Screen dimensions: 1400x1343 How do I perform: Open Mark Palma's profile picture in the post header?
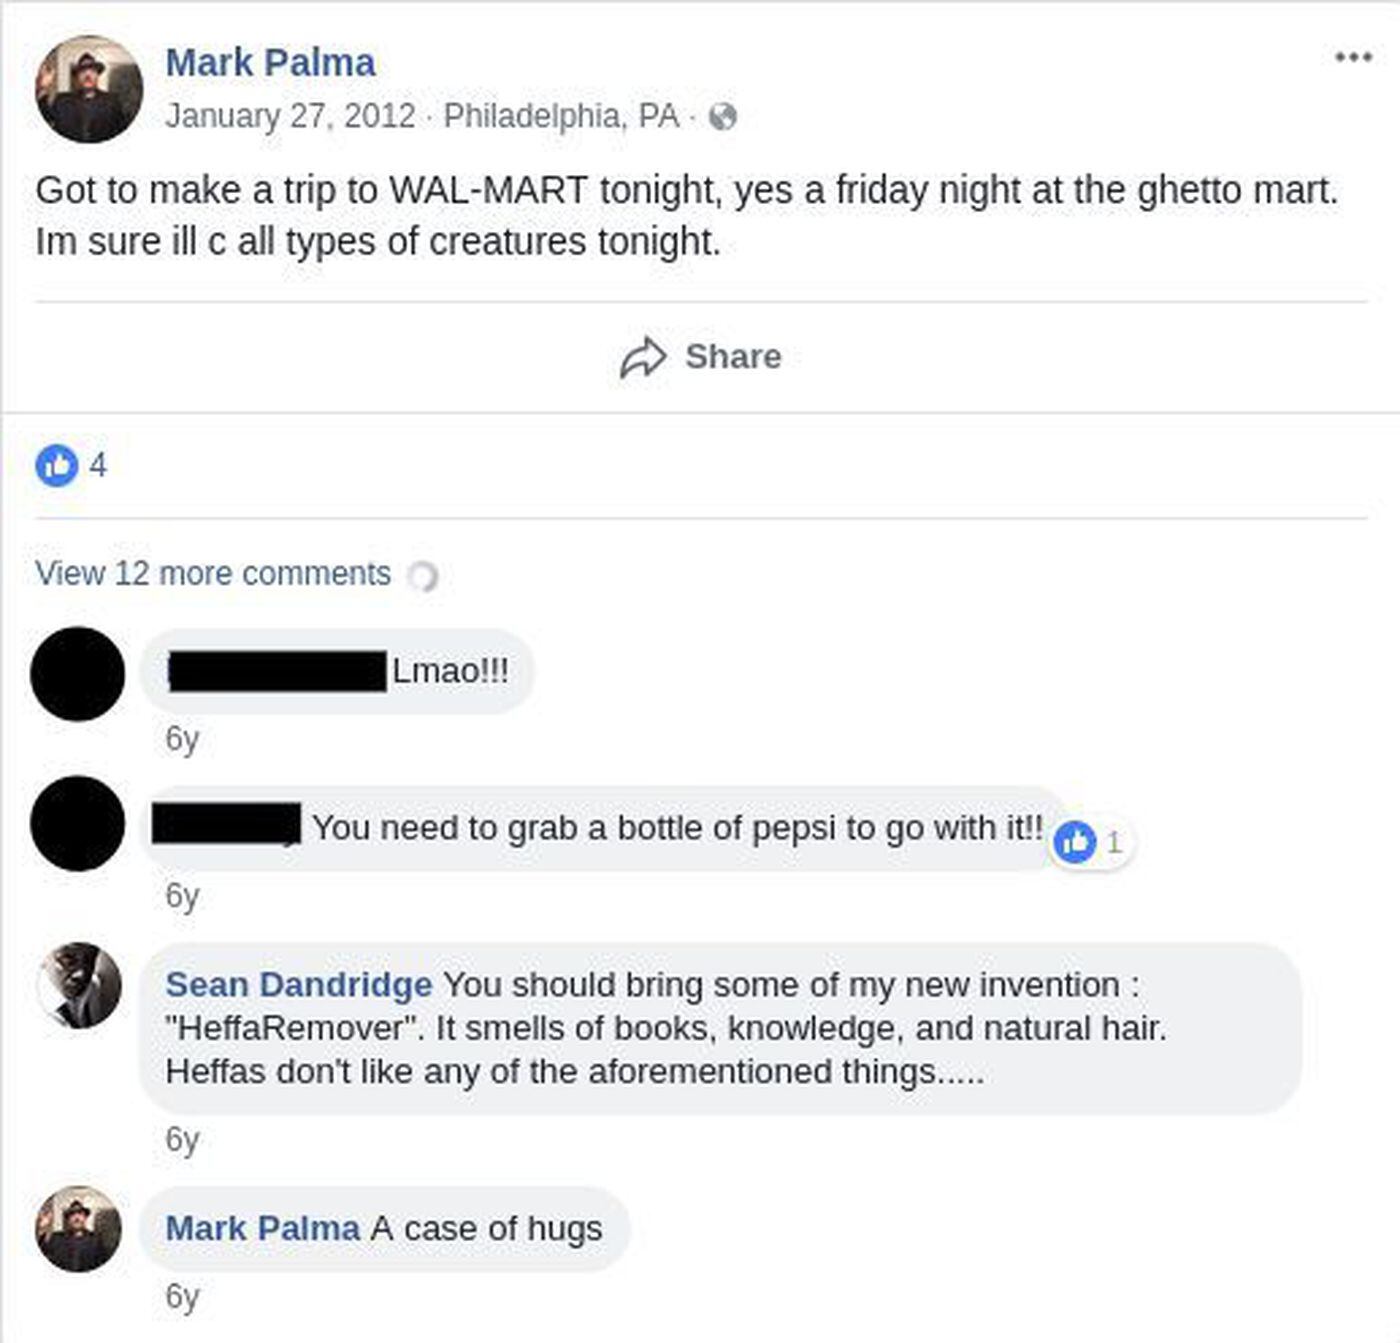(x=88, y=89)
